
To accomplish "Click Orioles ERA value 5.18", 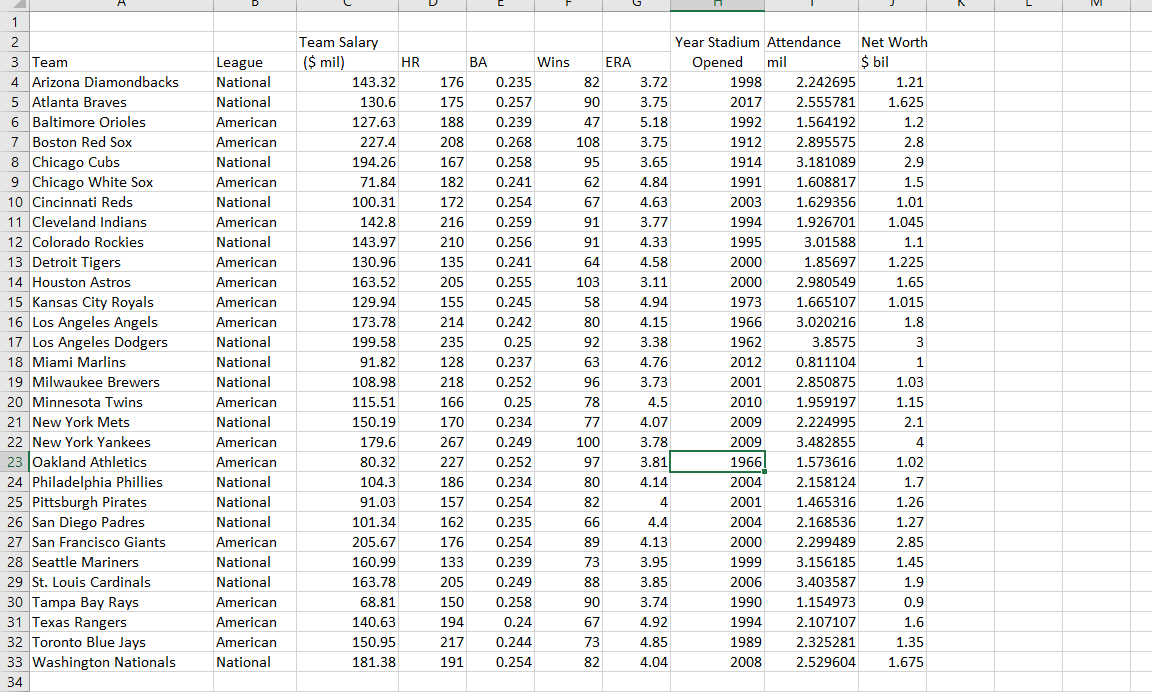I will point(636,122).
